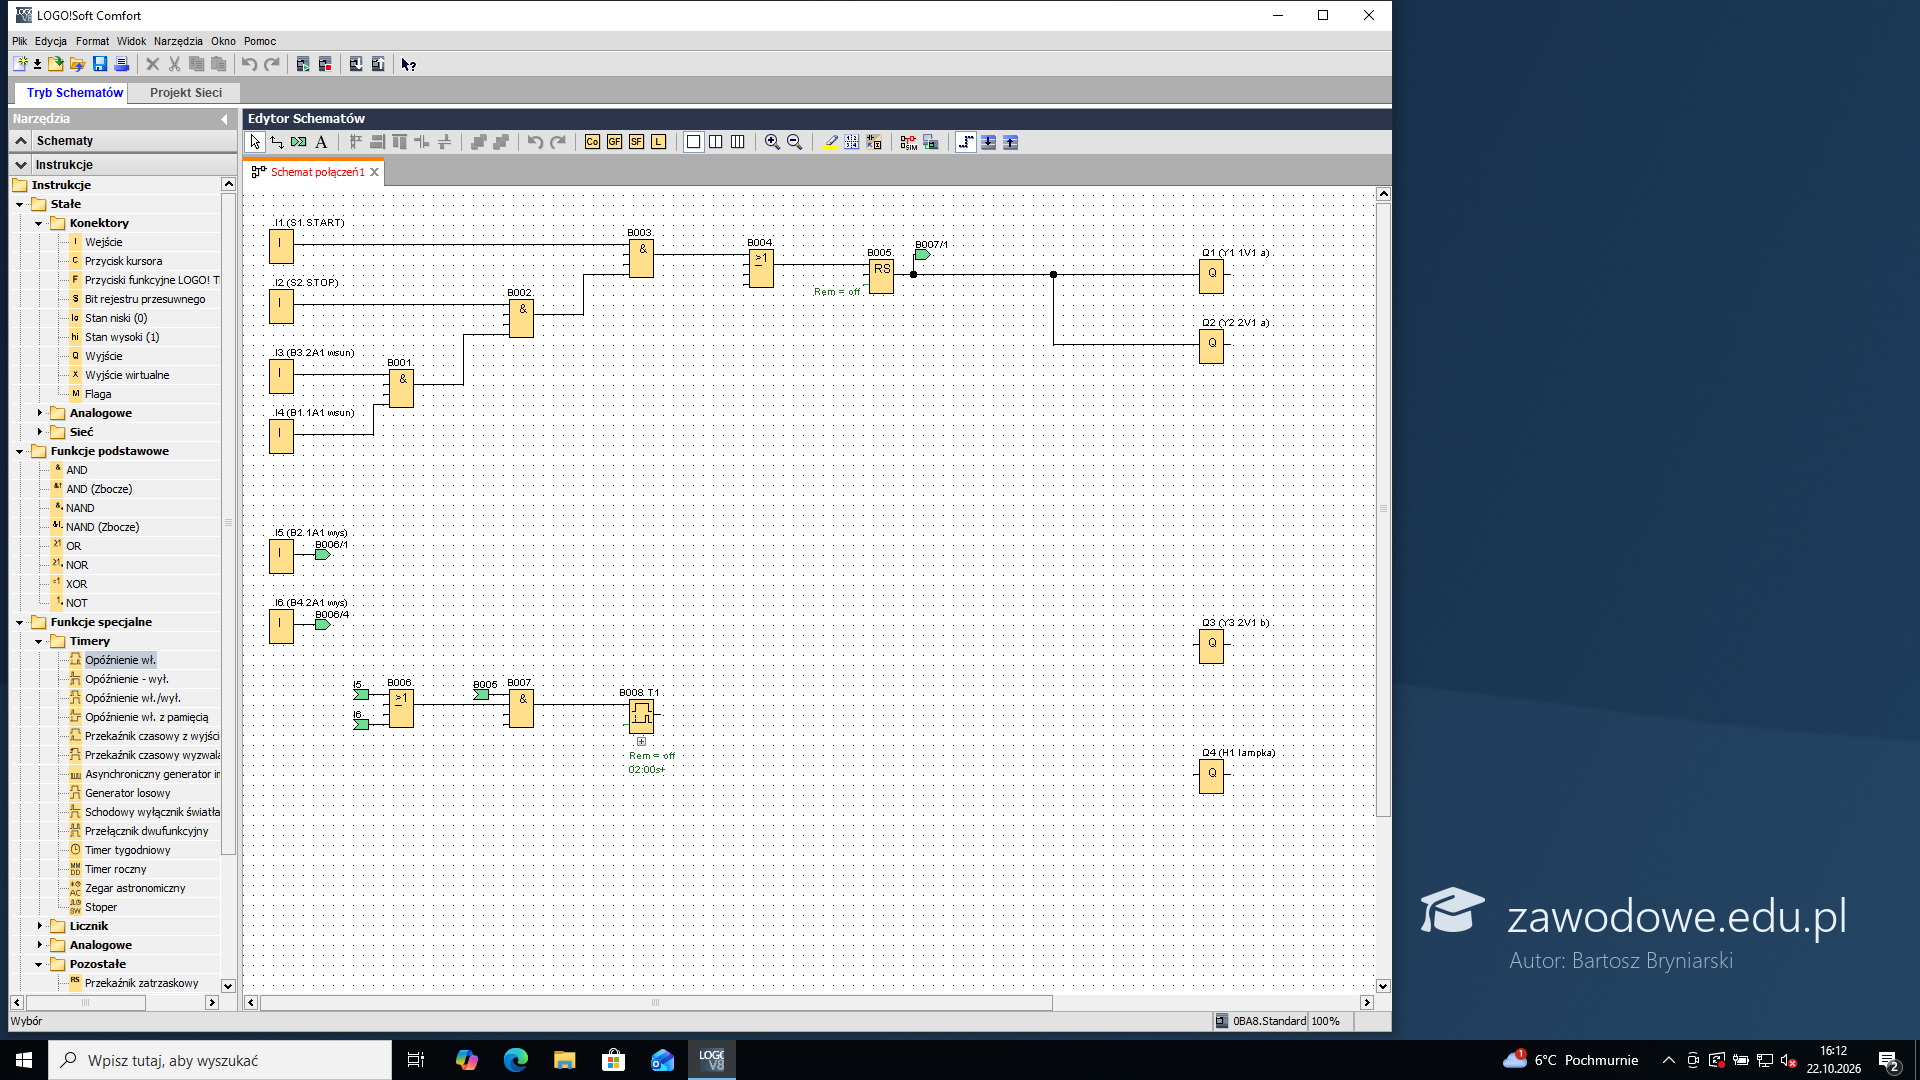Switch to single-window editor view
This screenshot has width=1920, height=1080.
(693, 142)
